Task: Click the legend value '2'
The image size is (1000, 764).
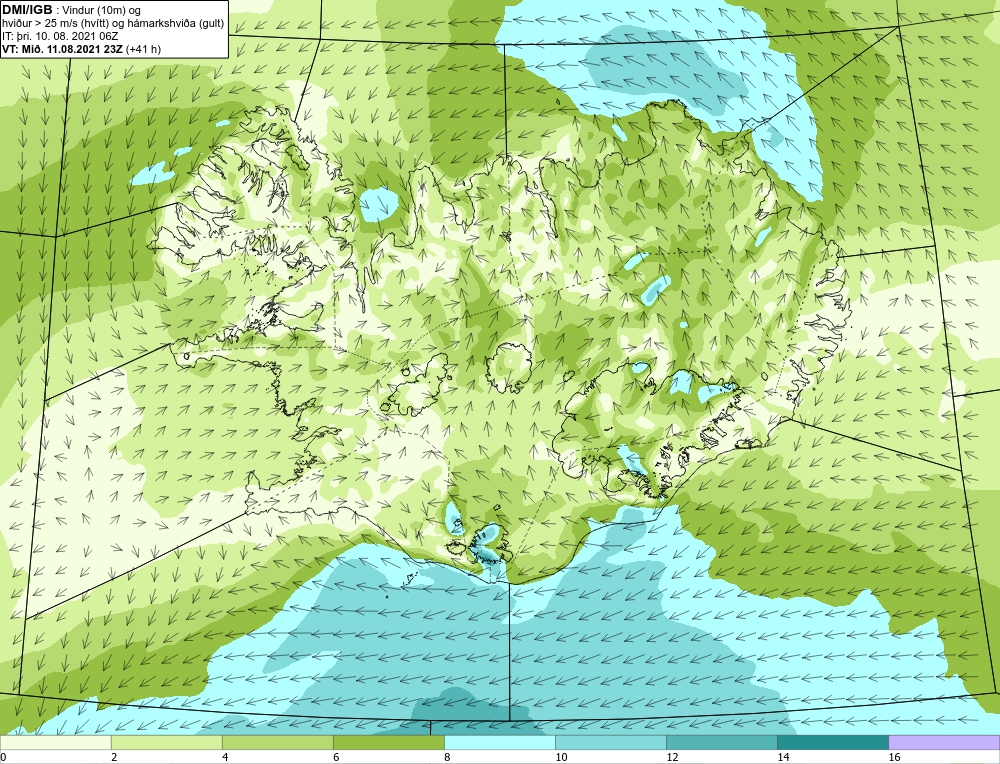Action: pos(114,757)
